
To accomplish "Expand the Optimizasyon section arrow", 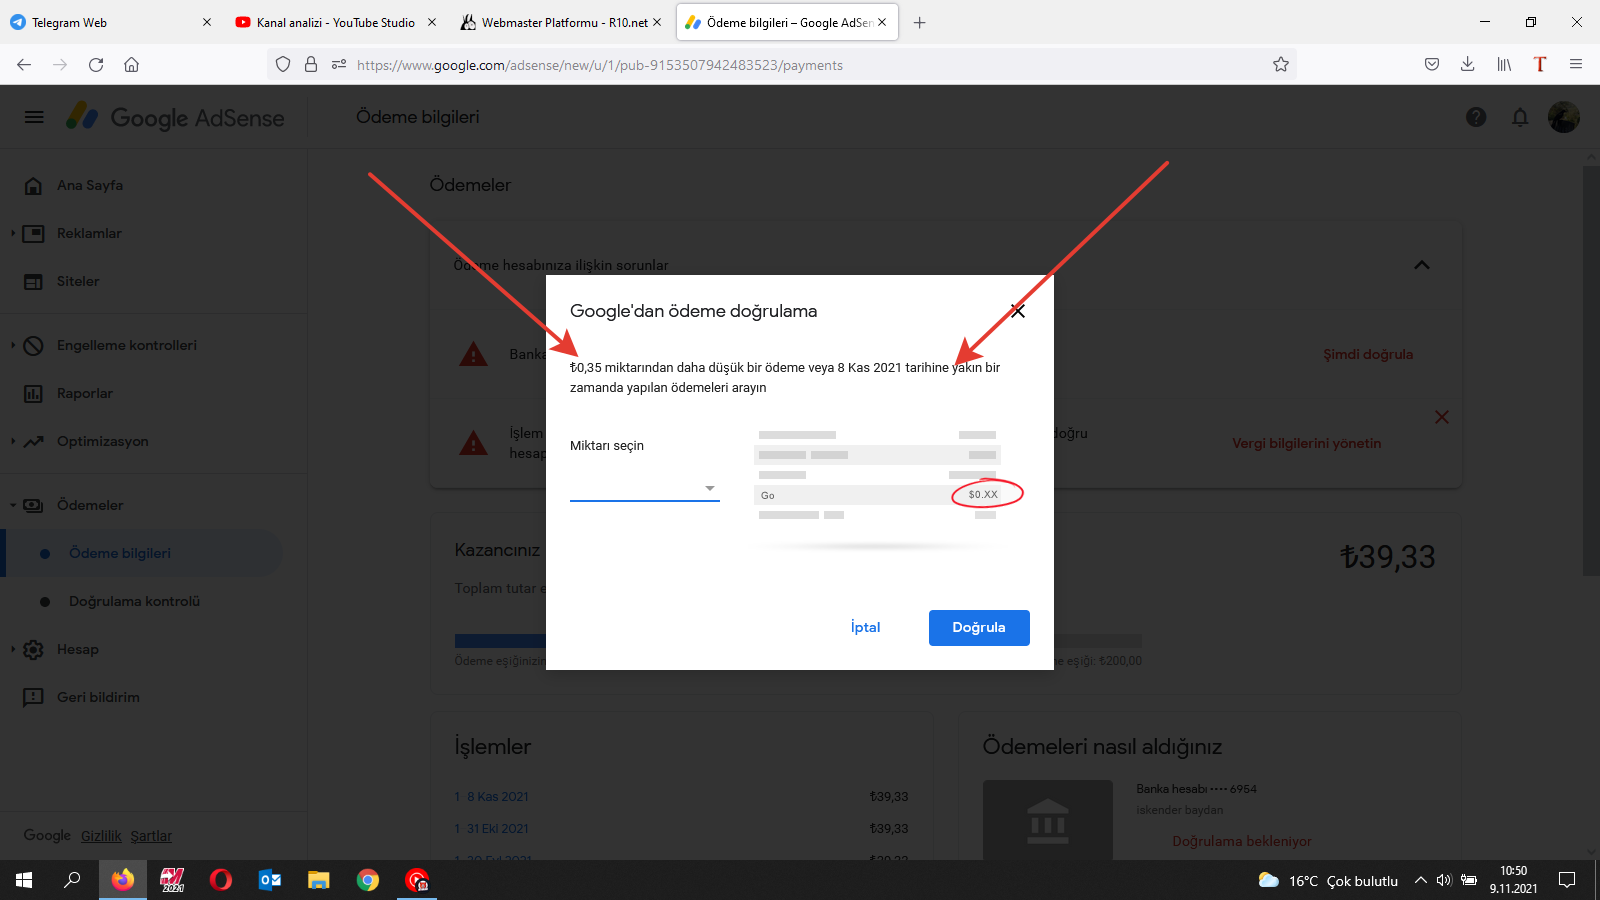I will click(13, 442).
